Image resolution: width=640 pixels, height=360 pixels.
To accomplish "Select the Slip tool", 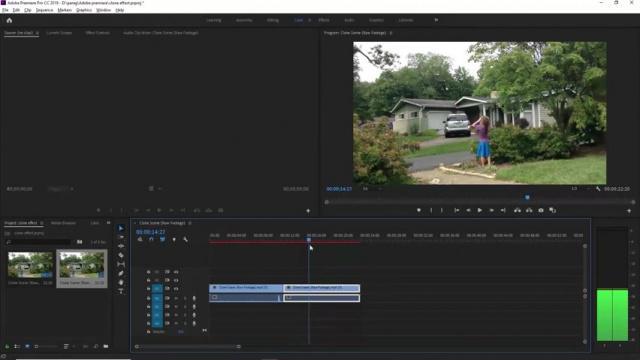I will click(121, 264).
